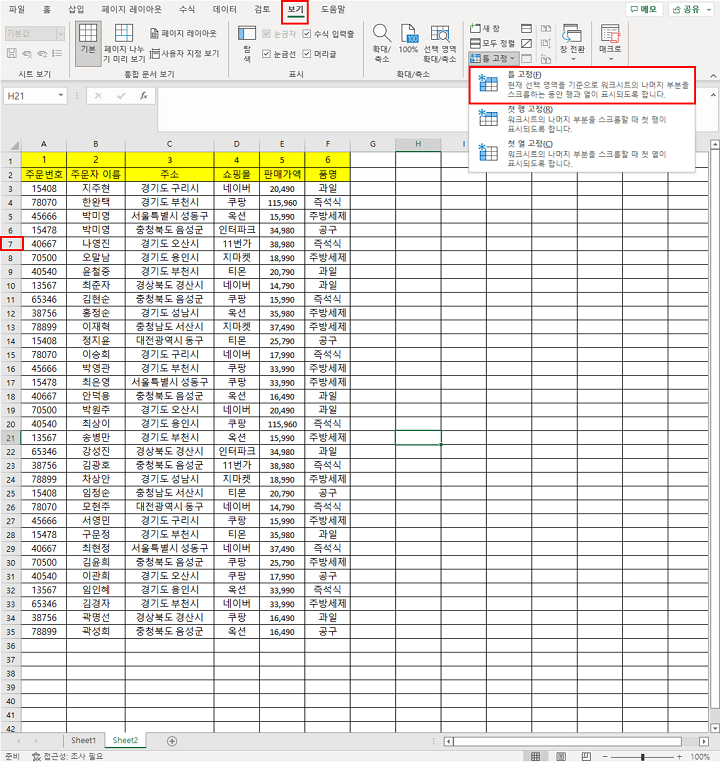720x762 pixels.
Task: Click the confirm checkmark in formula bar
Action: pos(121,96)
